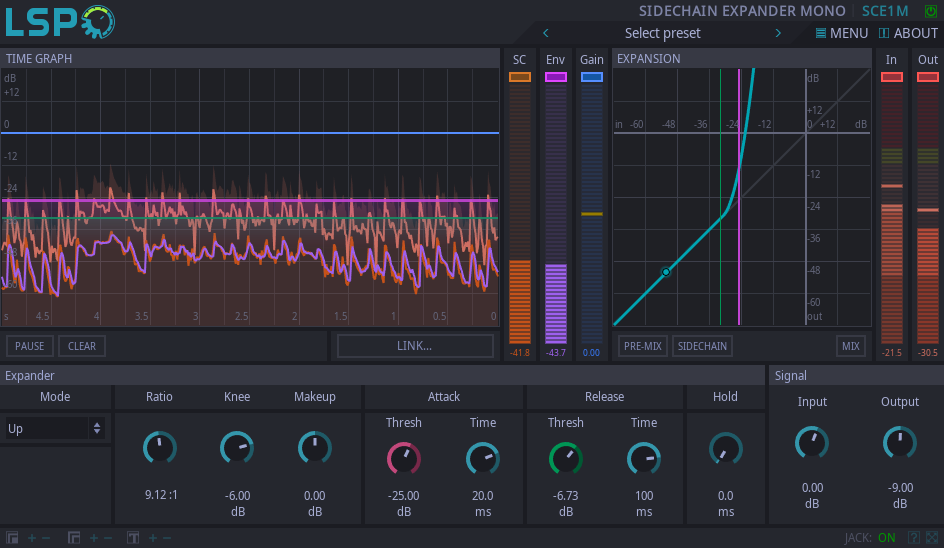
Task: Click the EXPANSION panel header
Action: click(x=742, y=58)
